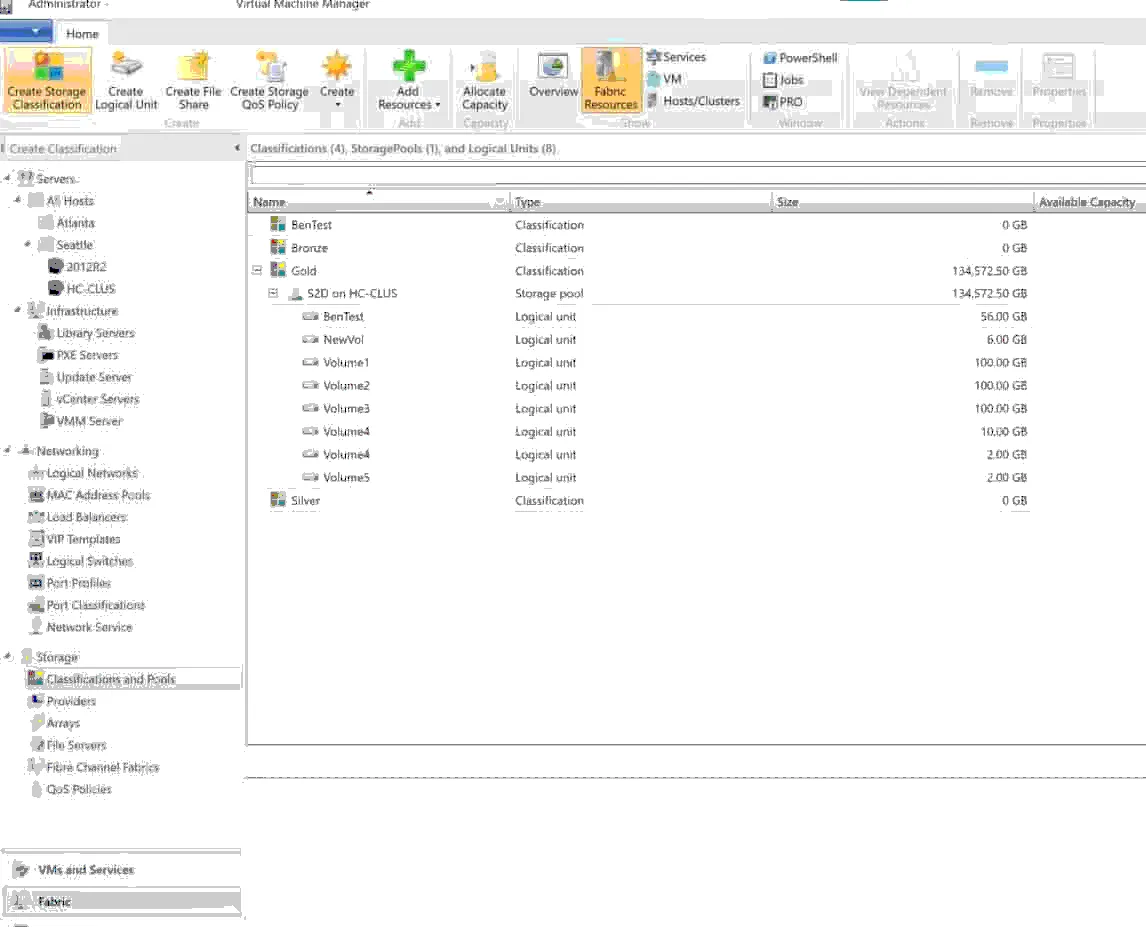Image resolution: width=1146 pixels, height=927 pixels.
Task: Click Allocate Capacity icon
Action: pyautogui.click(x=485, y=80)
